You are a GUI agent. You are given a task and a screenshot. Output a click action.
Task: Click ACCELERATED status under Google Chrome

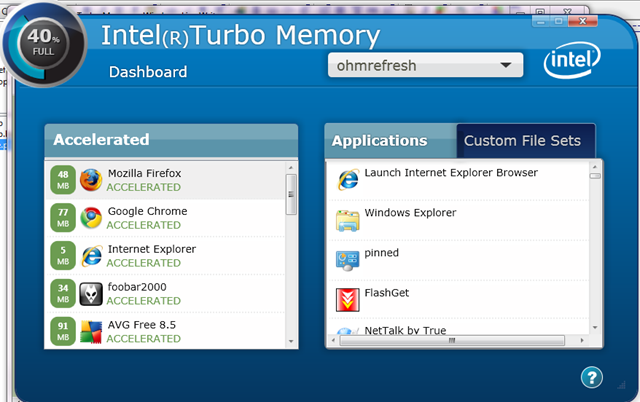(x=144, y=225)
